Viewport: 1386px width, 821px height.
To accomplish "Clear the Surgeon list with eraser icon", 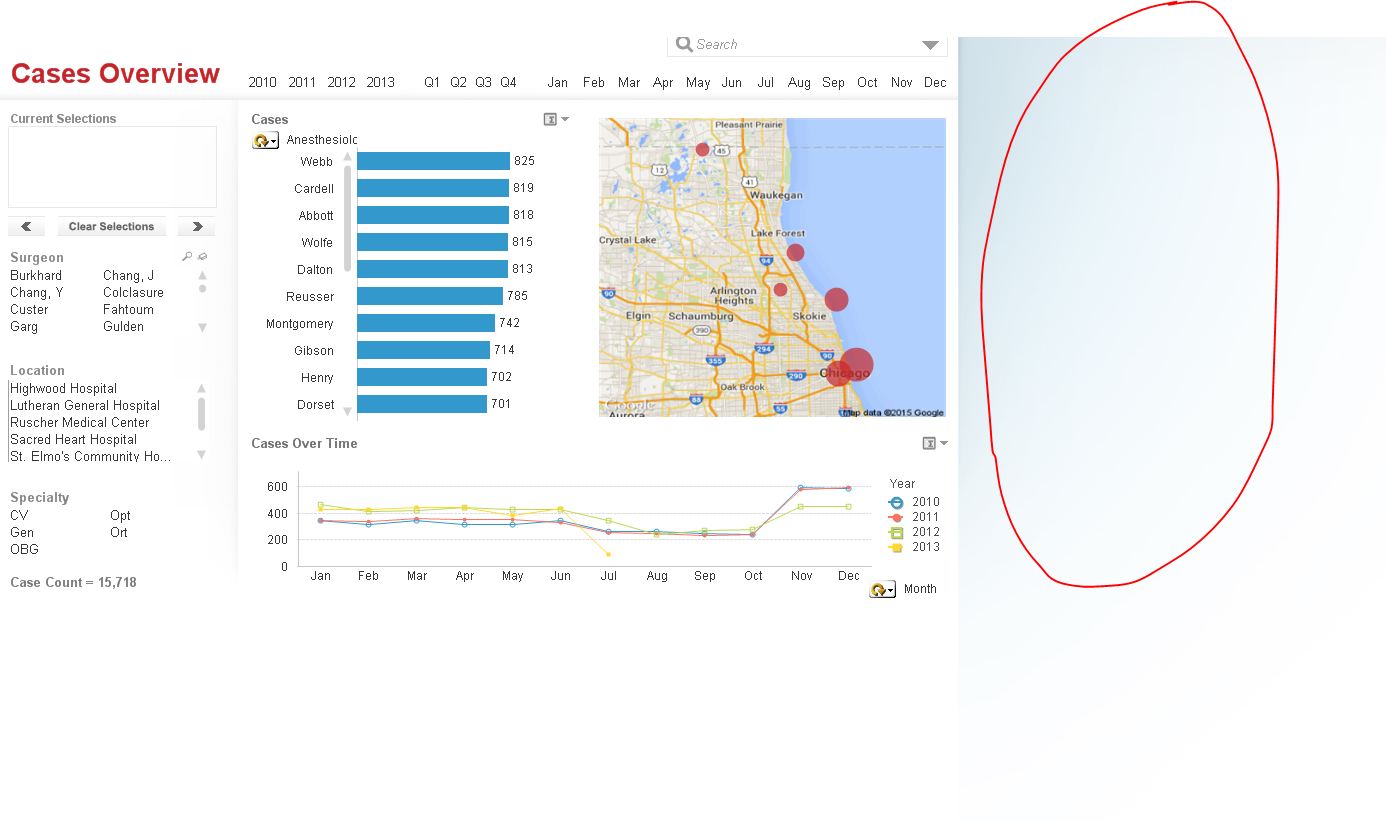I will pyautogui.click(x=202, y=257).
